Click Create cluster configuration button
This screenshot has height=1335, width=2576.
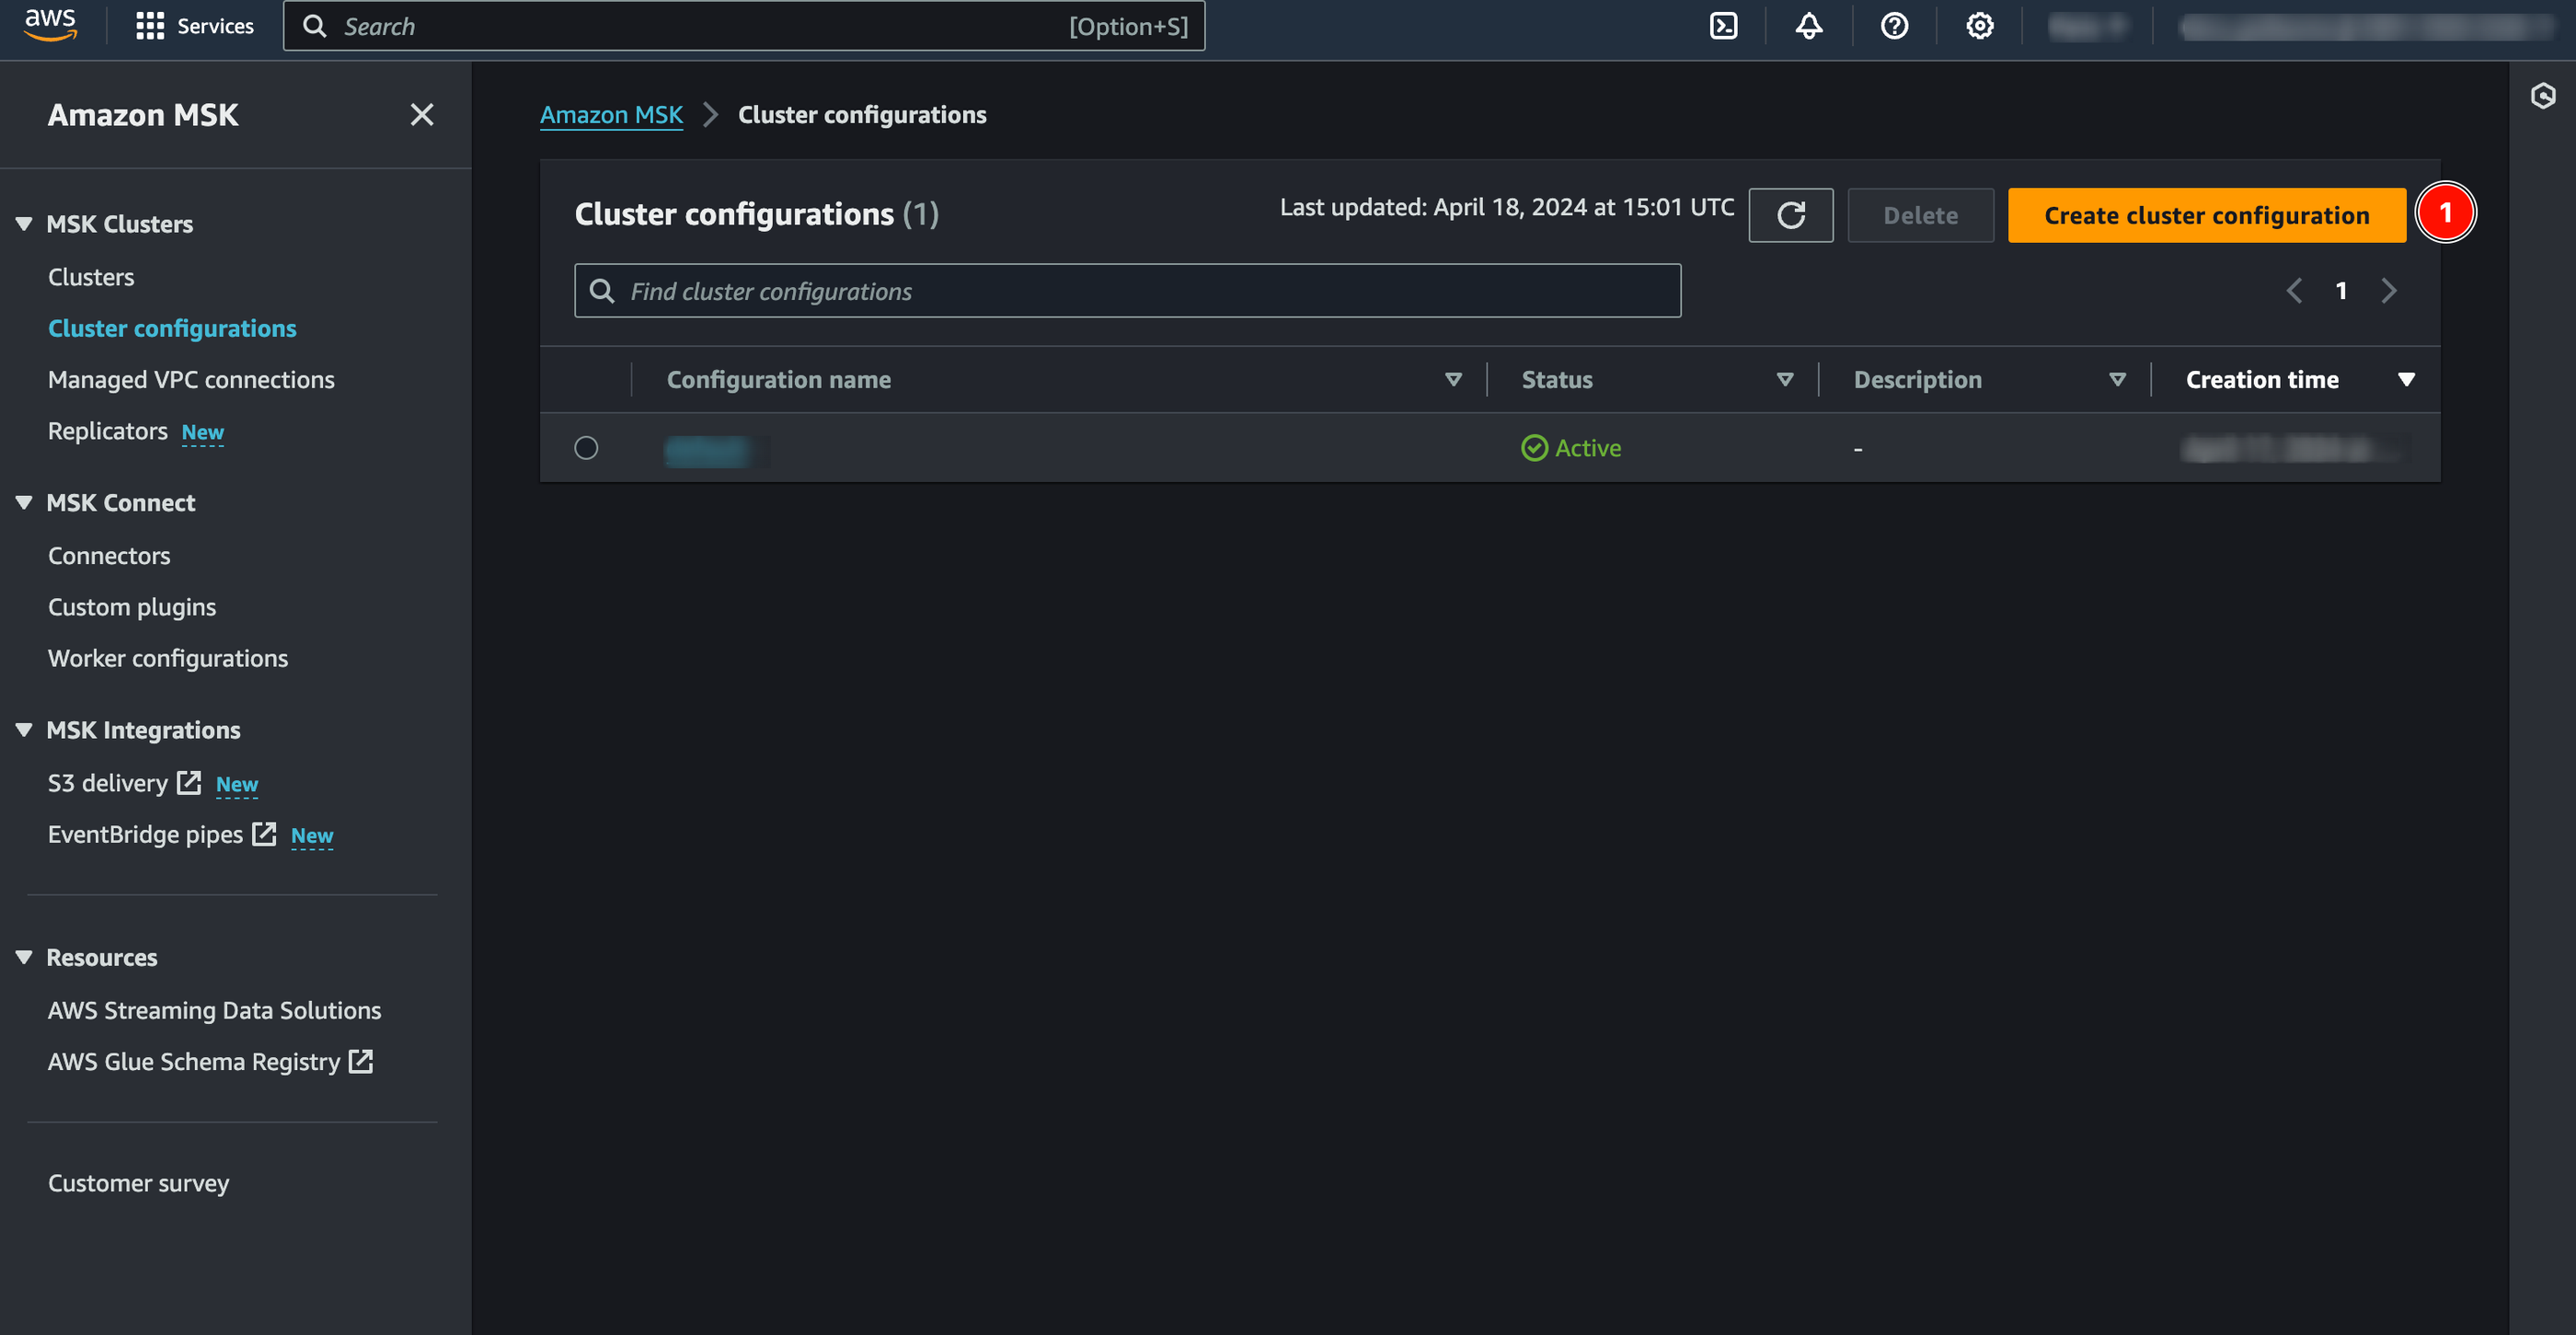2206,215
